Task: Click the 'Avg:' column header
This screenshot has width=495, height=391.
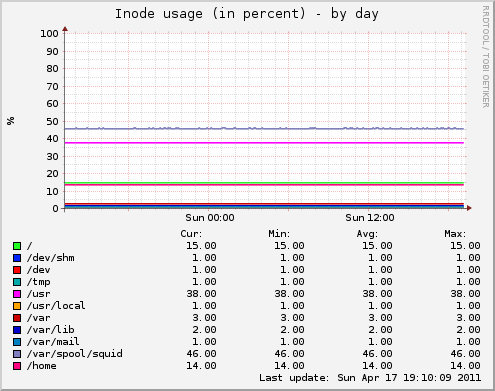Action: (x=367, y=234)
